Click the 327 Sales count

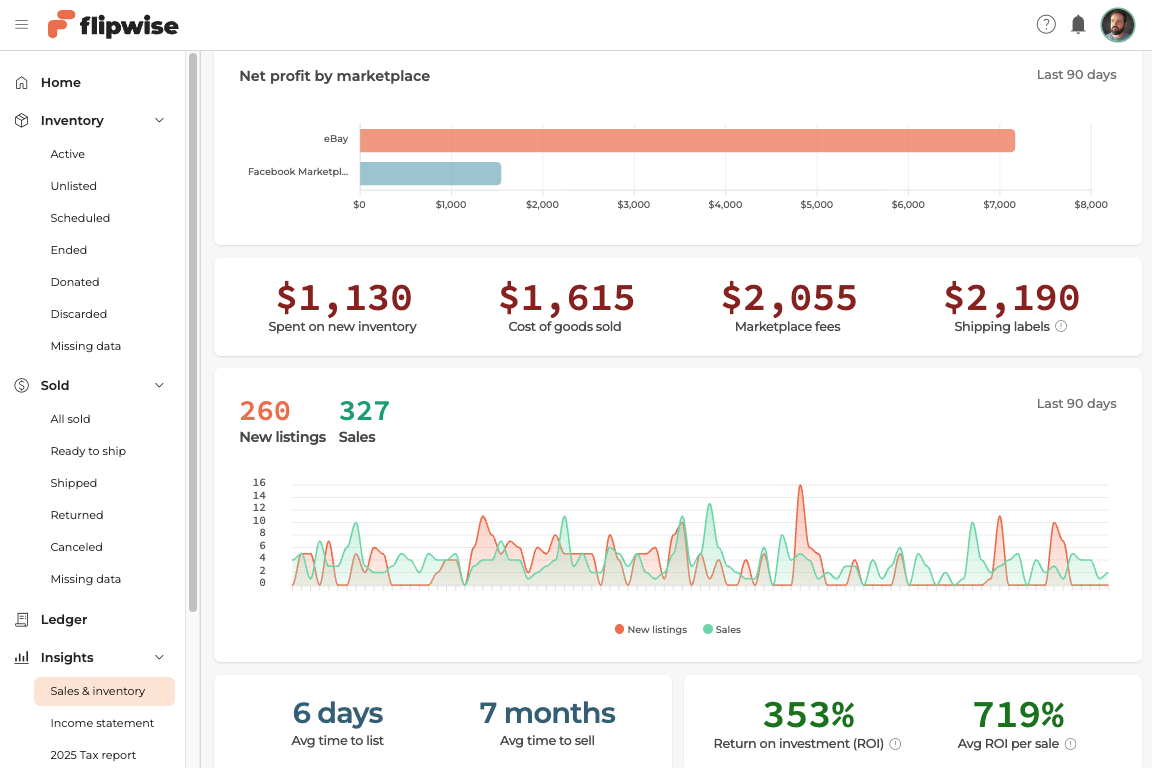pos(364,411)
